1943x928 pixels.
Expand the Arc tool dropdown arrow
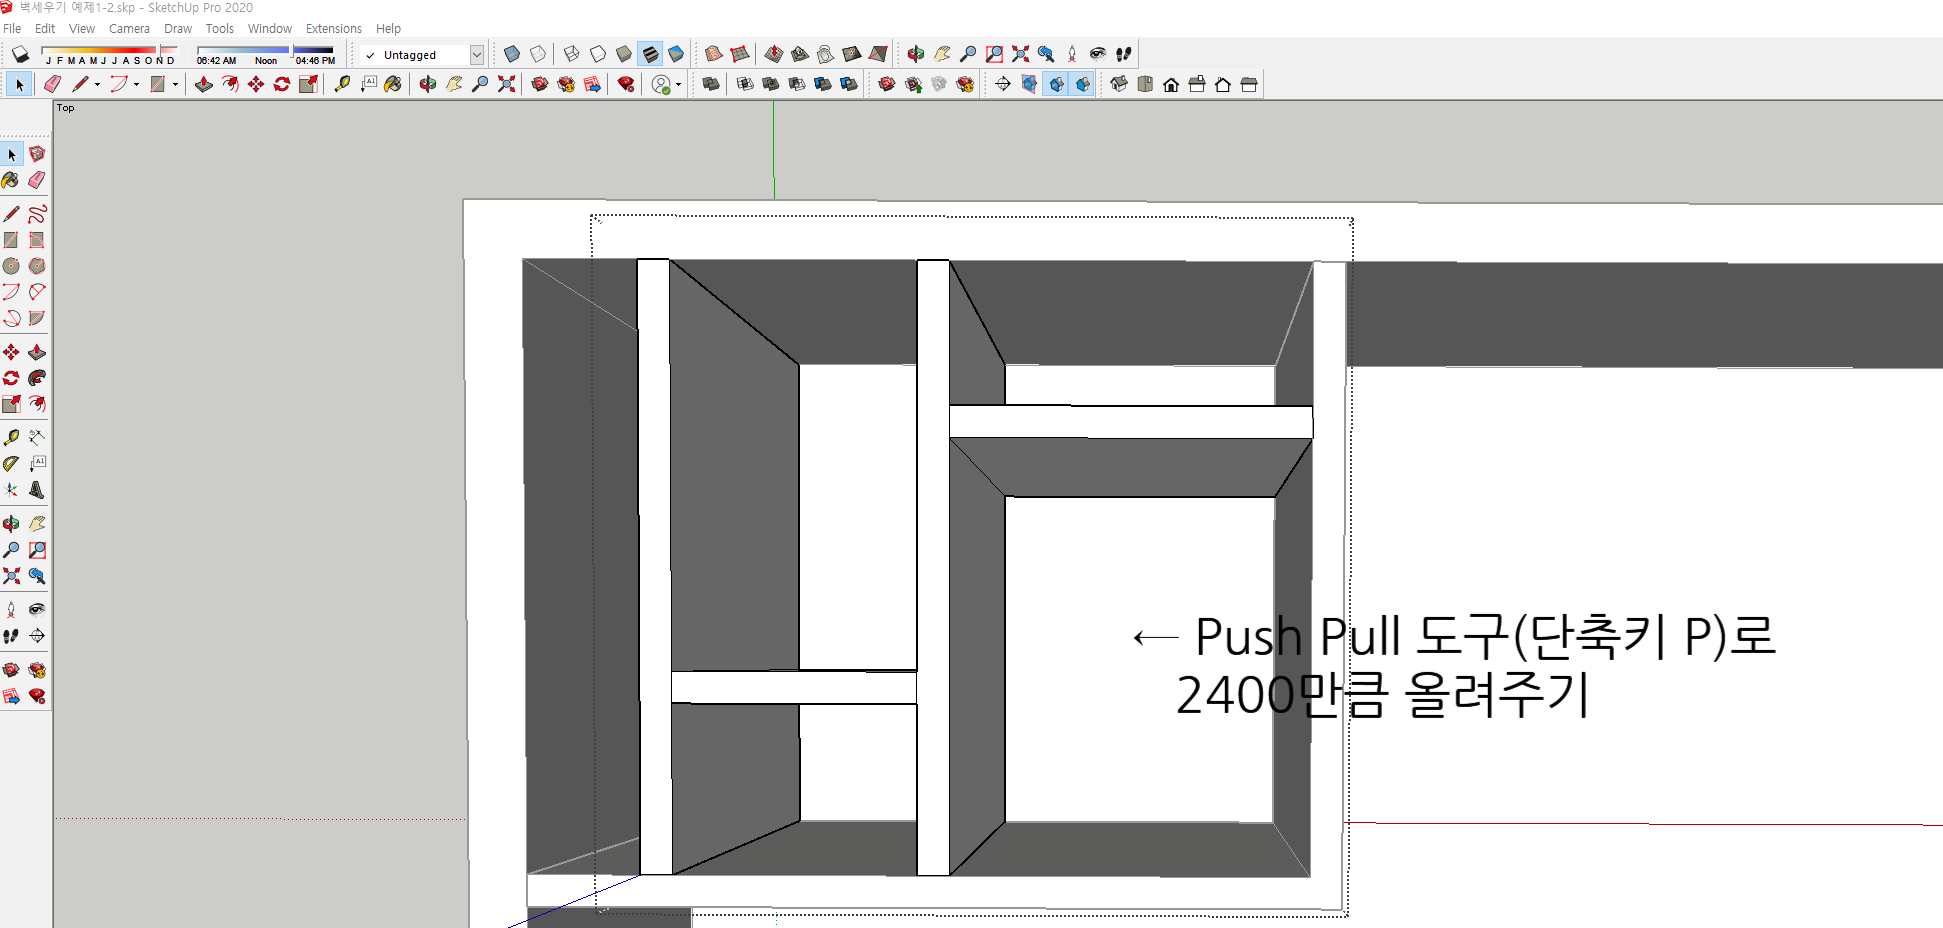pos(136,85)
